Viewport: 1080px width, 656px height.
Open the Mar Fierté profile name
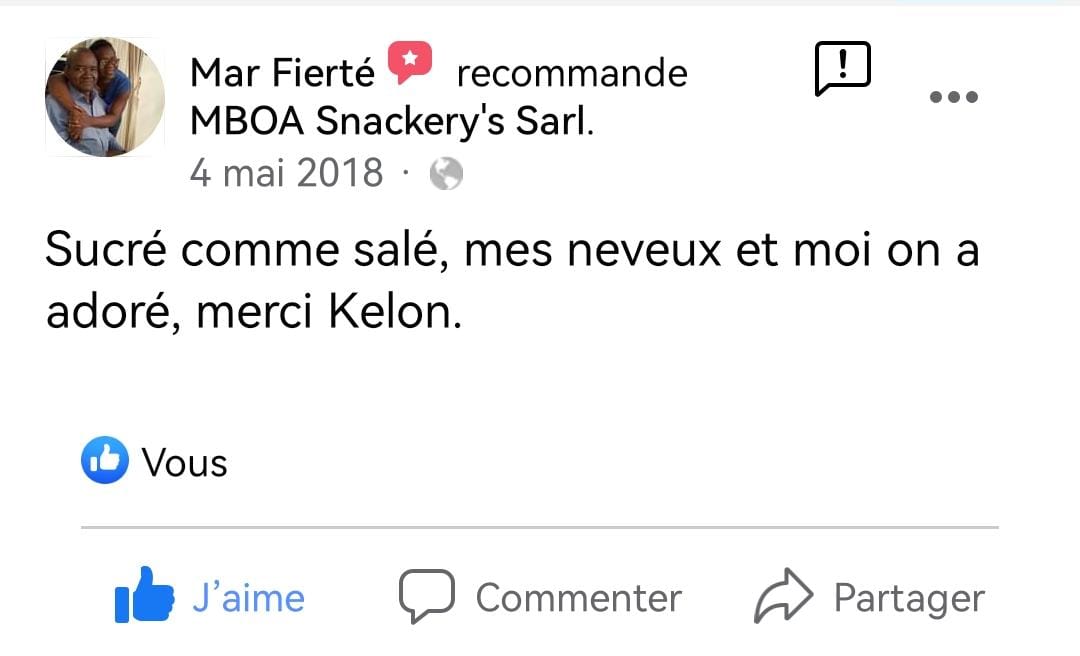point(282,73)
